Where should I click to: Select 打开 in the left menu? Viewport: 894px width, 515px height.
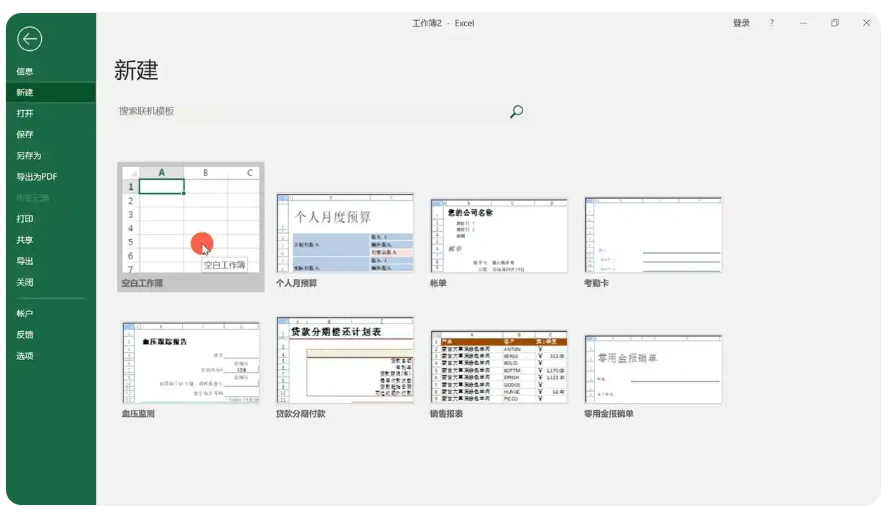pos(25,113)
